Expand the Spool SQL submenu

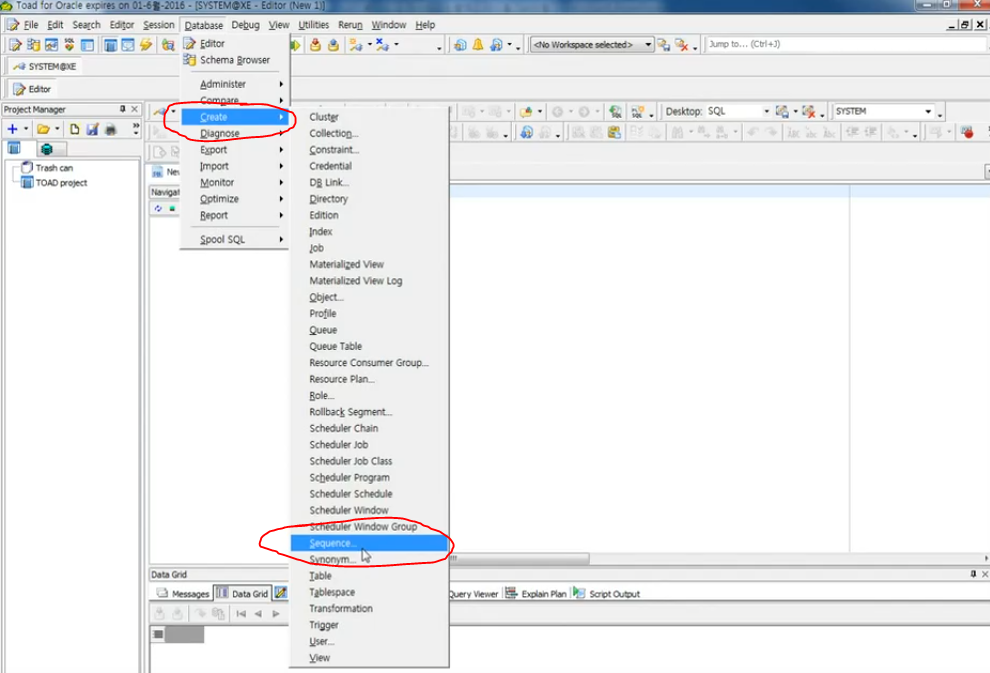click(x=234, y=239)
